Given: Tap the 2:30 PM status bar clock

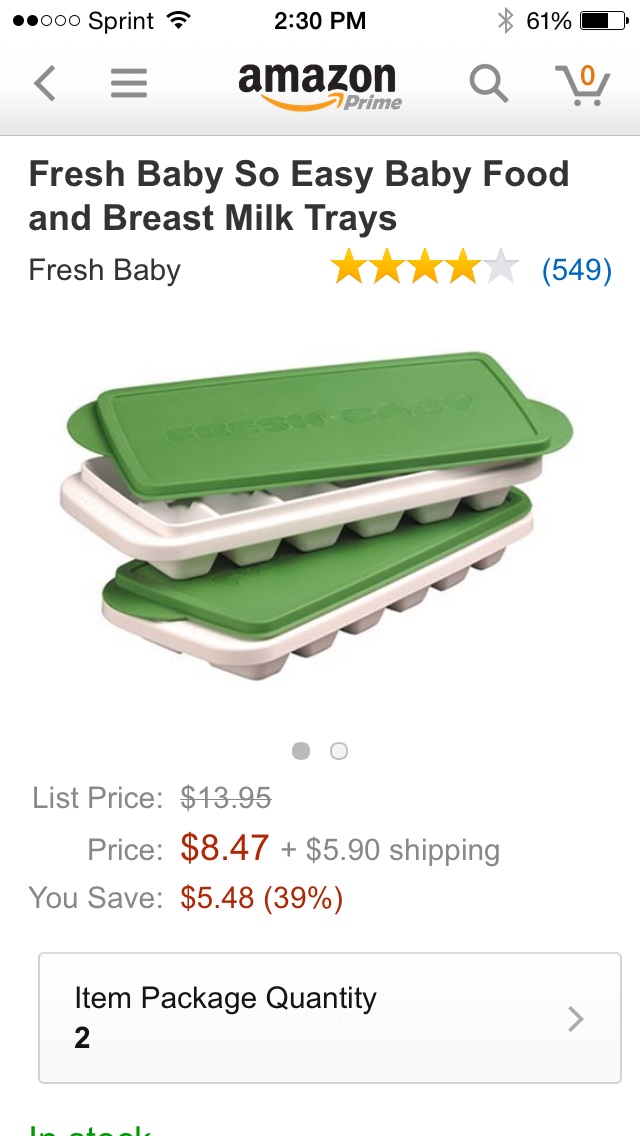Looking at the screenshot, I should [x=320, y=20].
